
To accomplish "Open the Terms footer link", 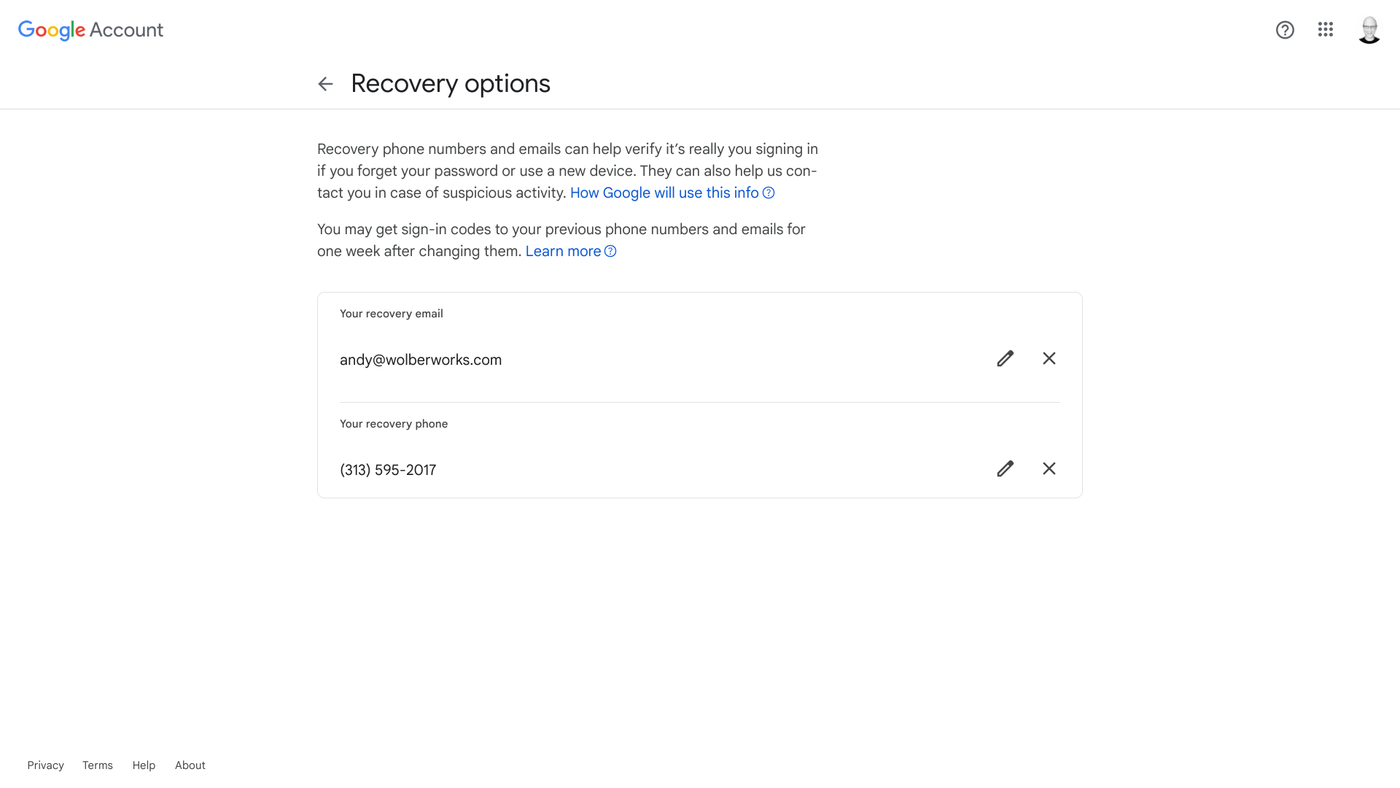I will point(97,765).
